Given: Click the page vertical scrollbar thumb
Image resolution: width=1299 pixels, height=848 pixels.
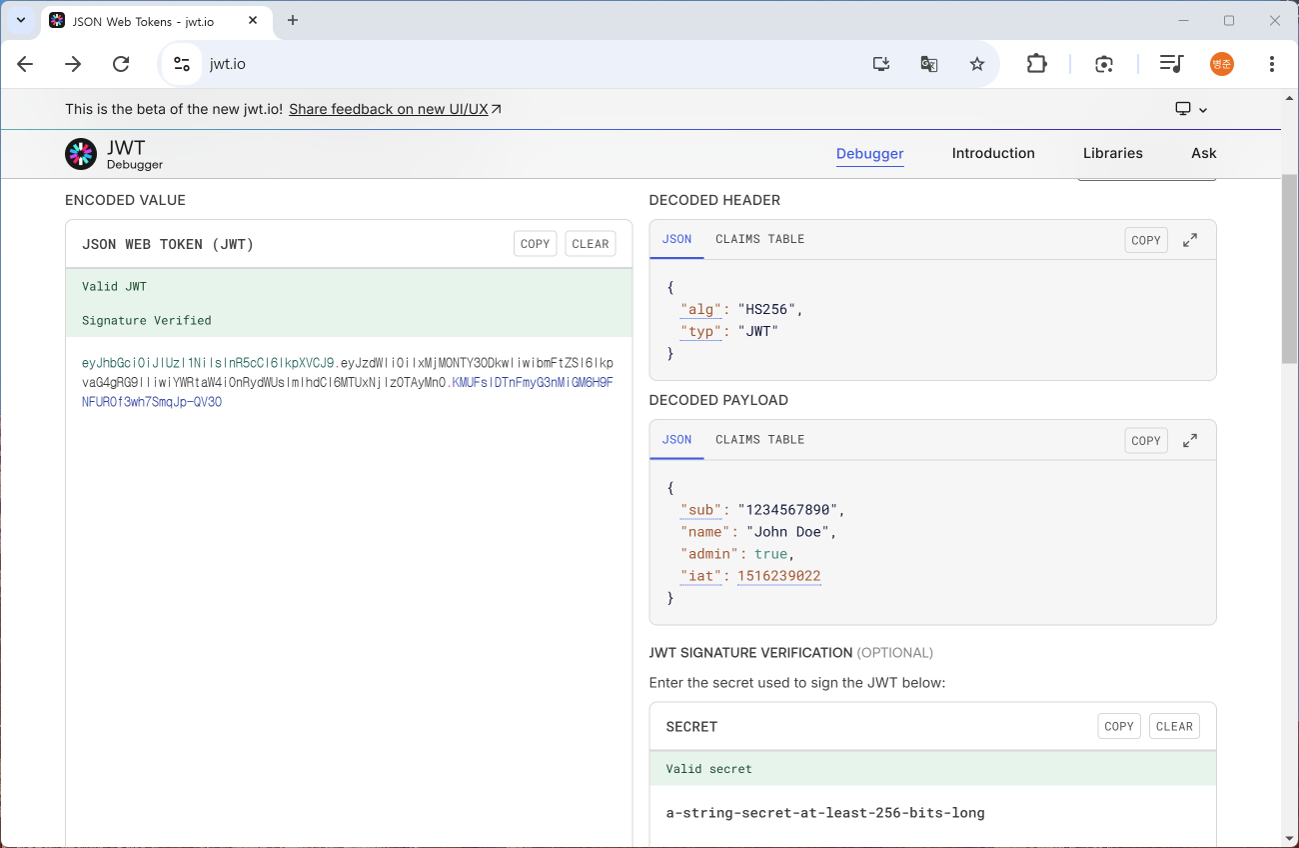Looking at the screenshot, I should coord(1290,268).
